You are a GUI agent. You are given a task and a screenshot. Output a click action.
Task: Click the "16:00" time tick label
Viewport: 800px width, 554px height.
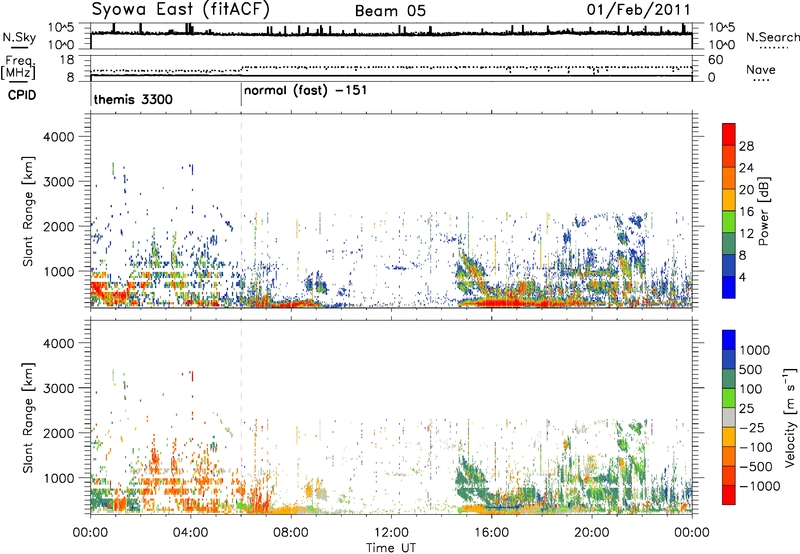(x=491, y=533)
